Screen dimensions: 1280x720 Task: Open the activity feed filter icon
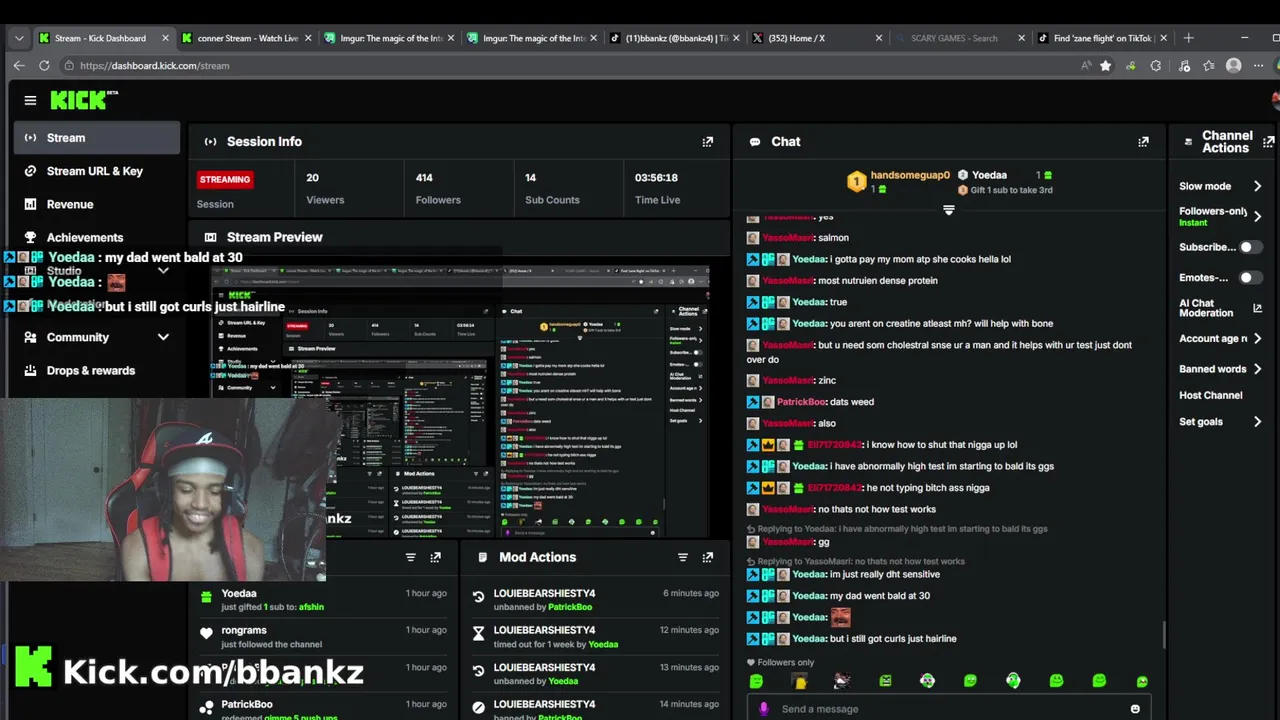coord(410,557)
